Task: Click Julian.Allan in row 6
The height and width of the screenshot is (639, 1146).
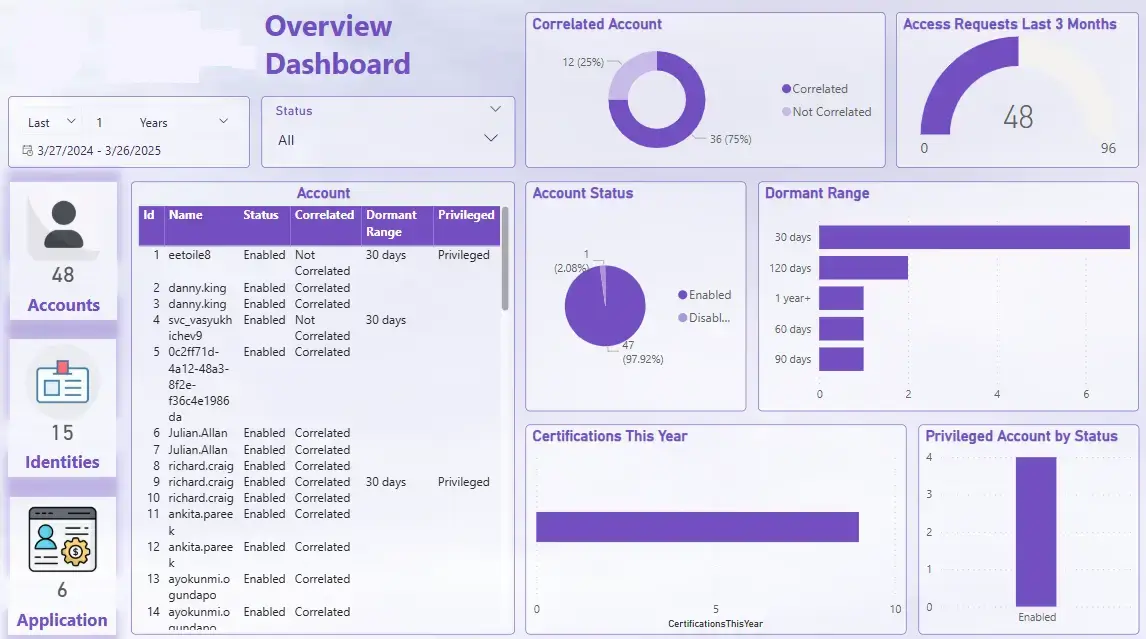Action: [x=198, y=434]
